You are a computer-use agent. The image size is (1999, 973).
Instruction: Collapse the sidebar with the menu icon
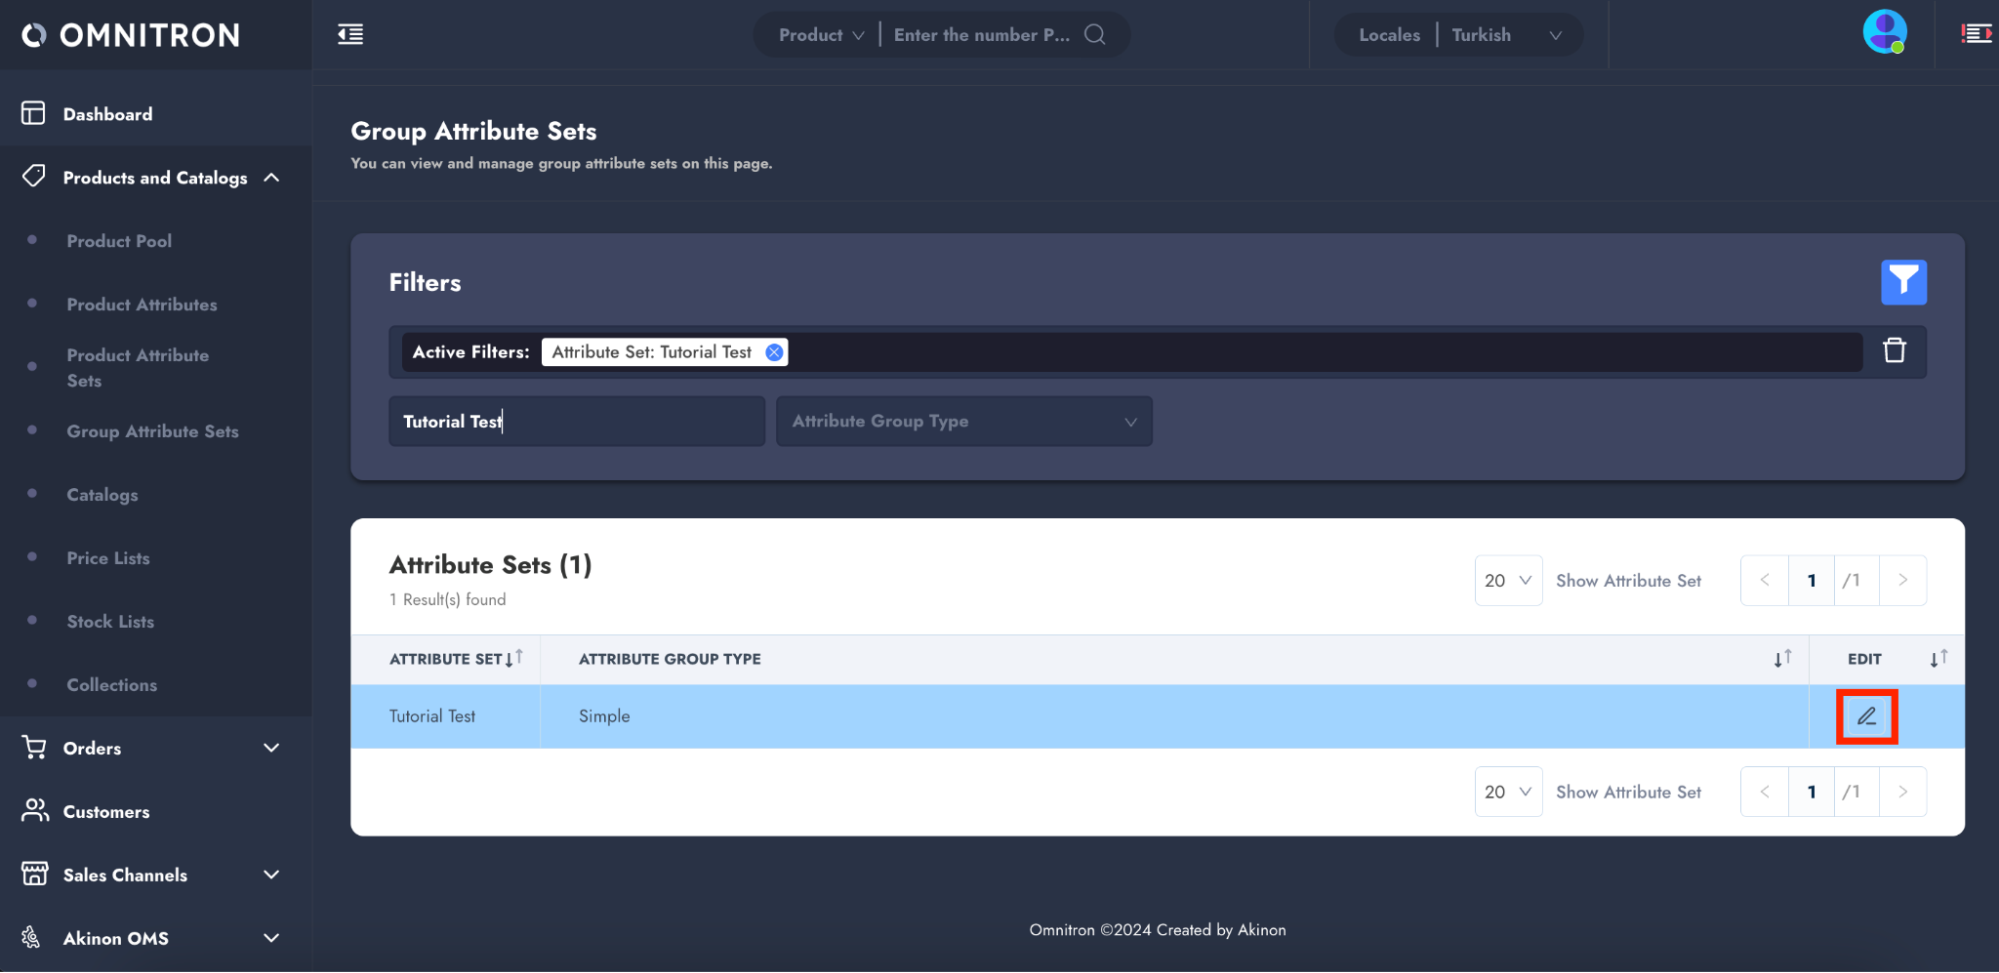point(350,35)
